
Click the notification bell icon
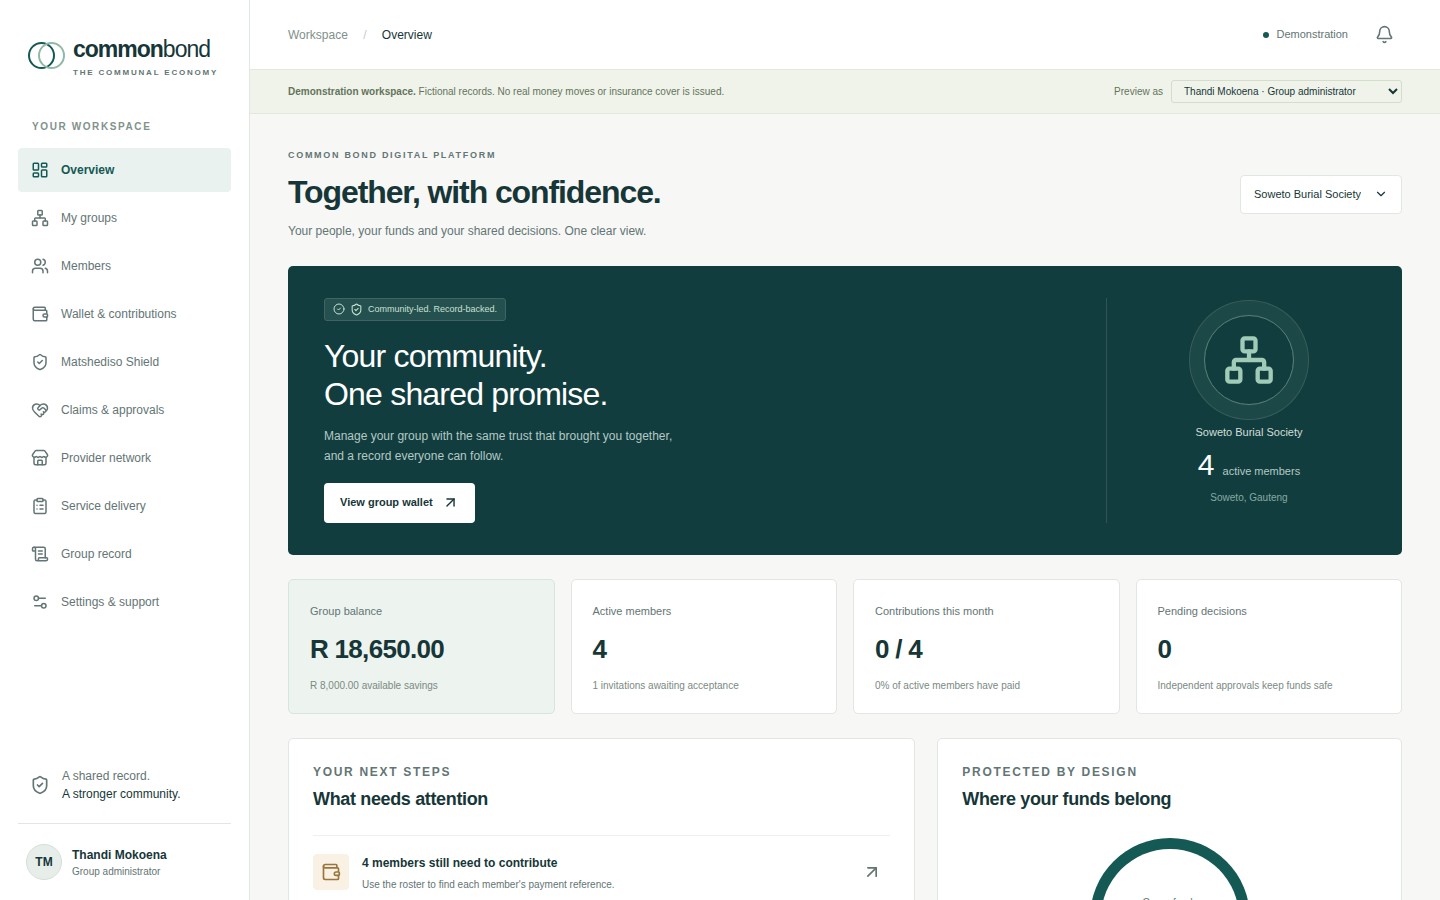point(1384,35)
